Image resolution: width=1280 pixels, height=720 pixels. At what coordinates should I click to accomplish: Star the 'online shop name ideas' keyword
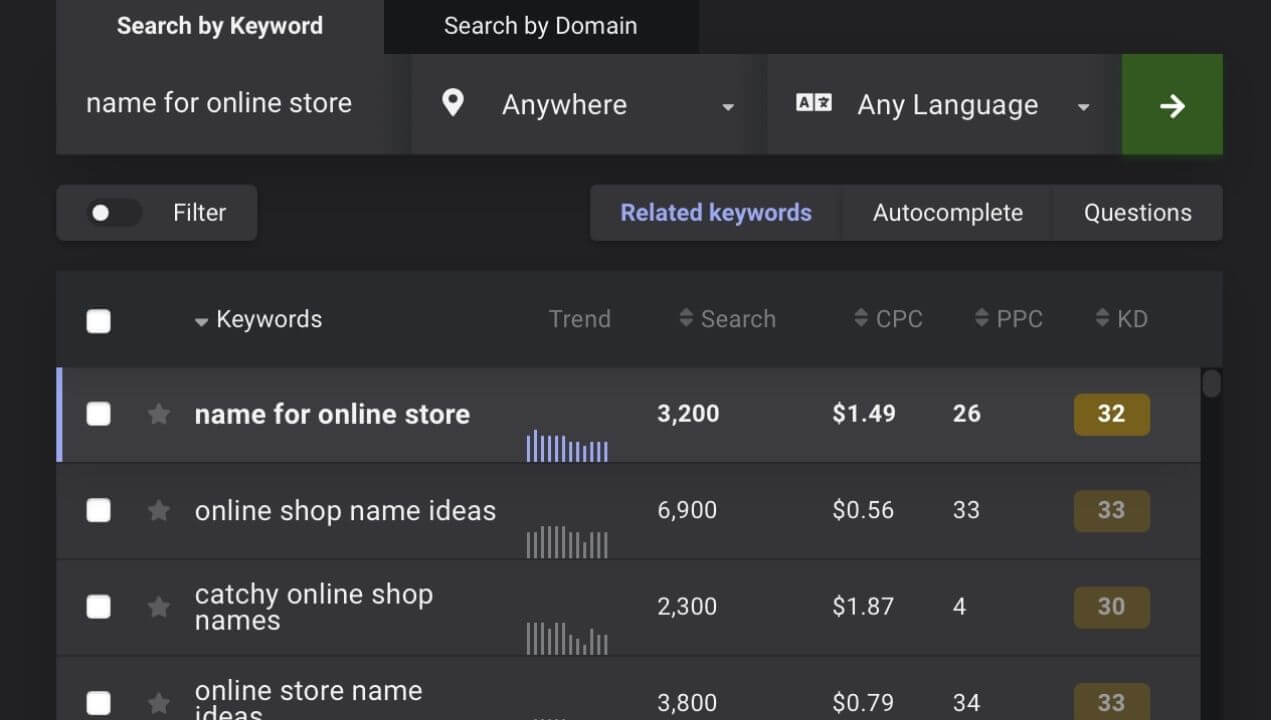(x=158, y=511)
